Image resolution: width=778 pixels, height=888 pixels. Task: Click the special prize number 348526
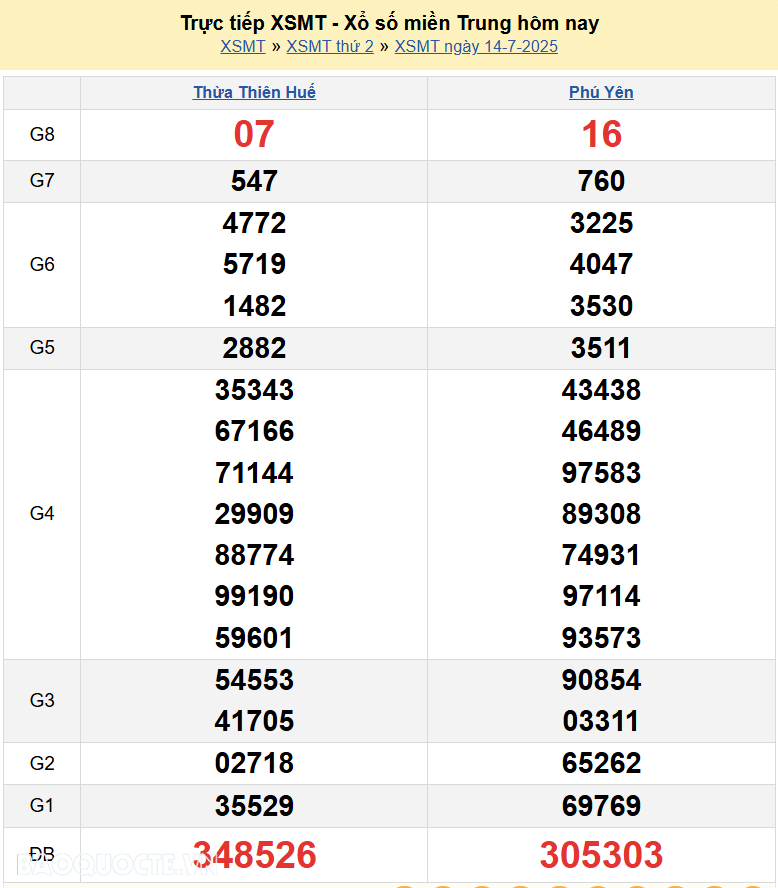tap(254, 855)
